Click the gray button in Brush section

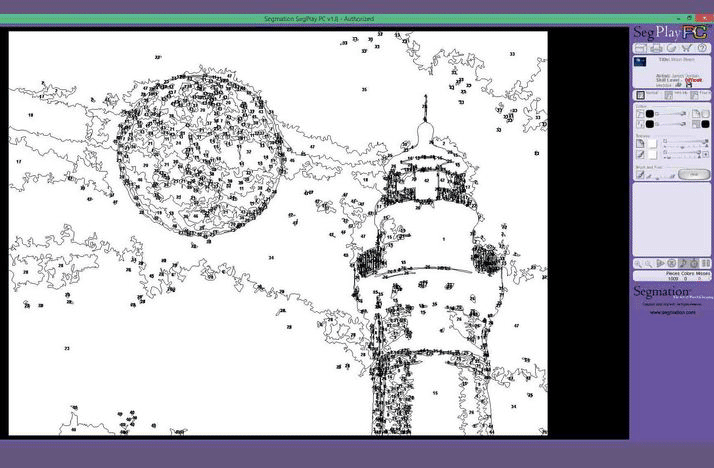(687, 174)
